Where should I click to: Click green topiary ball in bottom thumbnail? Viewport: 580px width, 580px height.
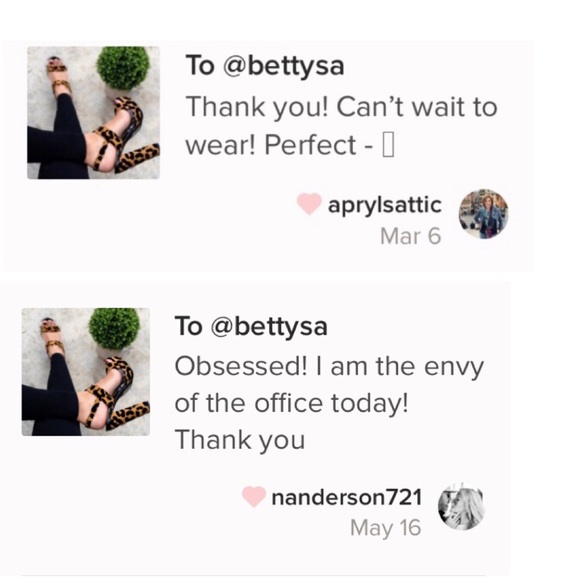click(115, 329)
